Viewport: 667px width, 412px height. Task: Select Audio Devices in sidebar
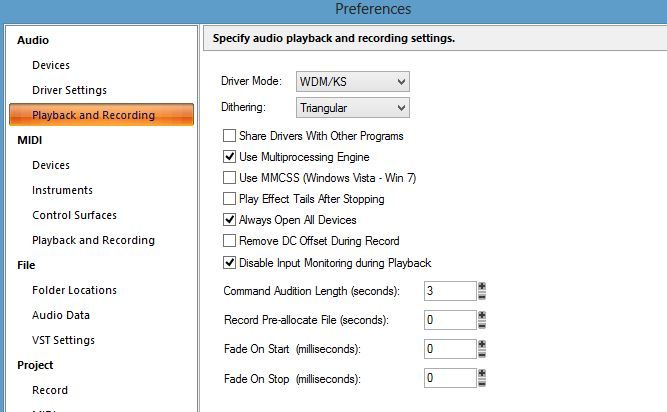(x=51, y=65)
